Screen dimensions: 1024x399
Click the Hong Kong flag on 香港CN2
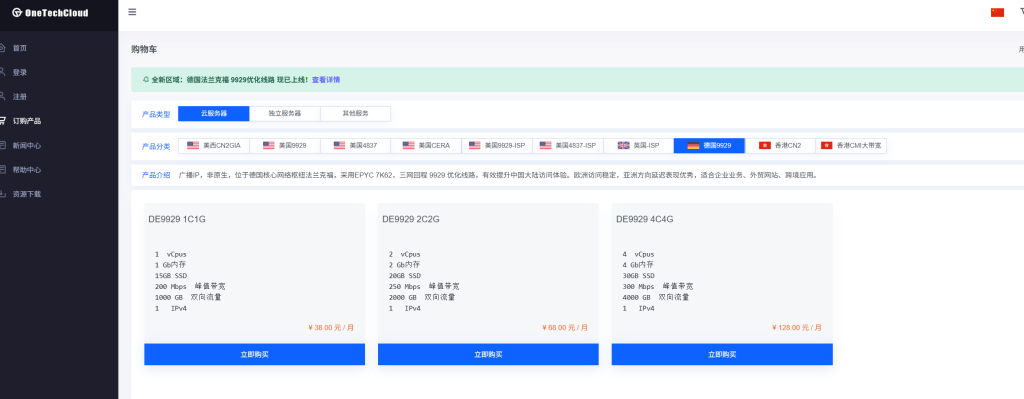[x=764, y=146]
